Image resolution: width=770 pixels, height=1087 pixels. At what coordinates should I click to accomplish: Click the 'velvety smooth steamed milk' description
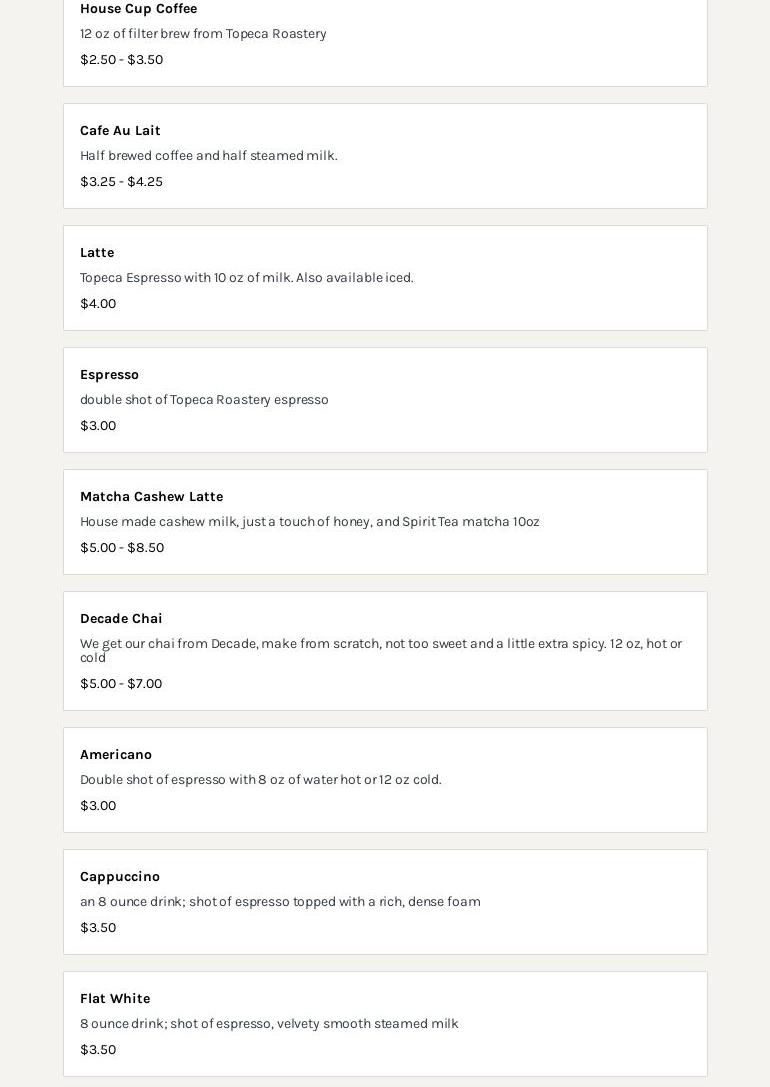click(269, 1024)
